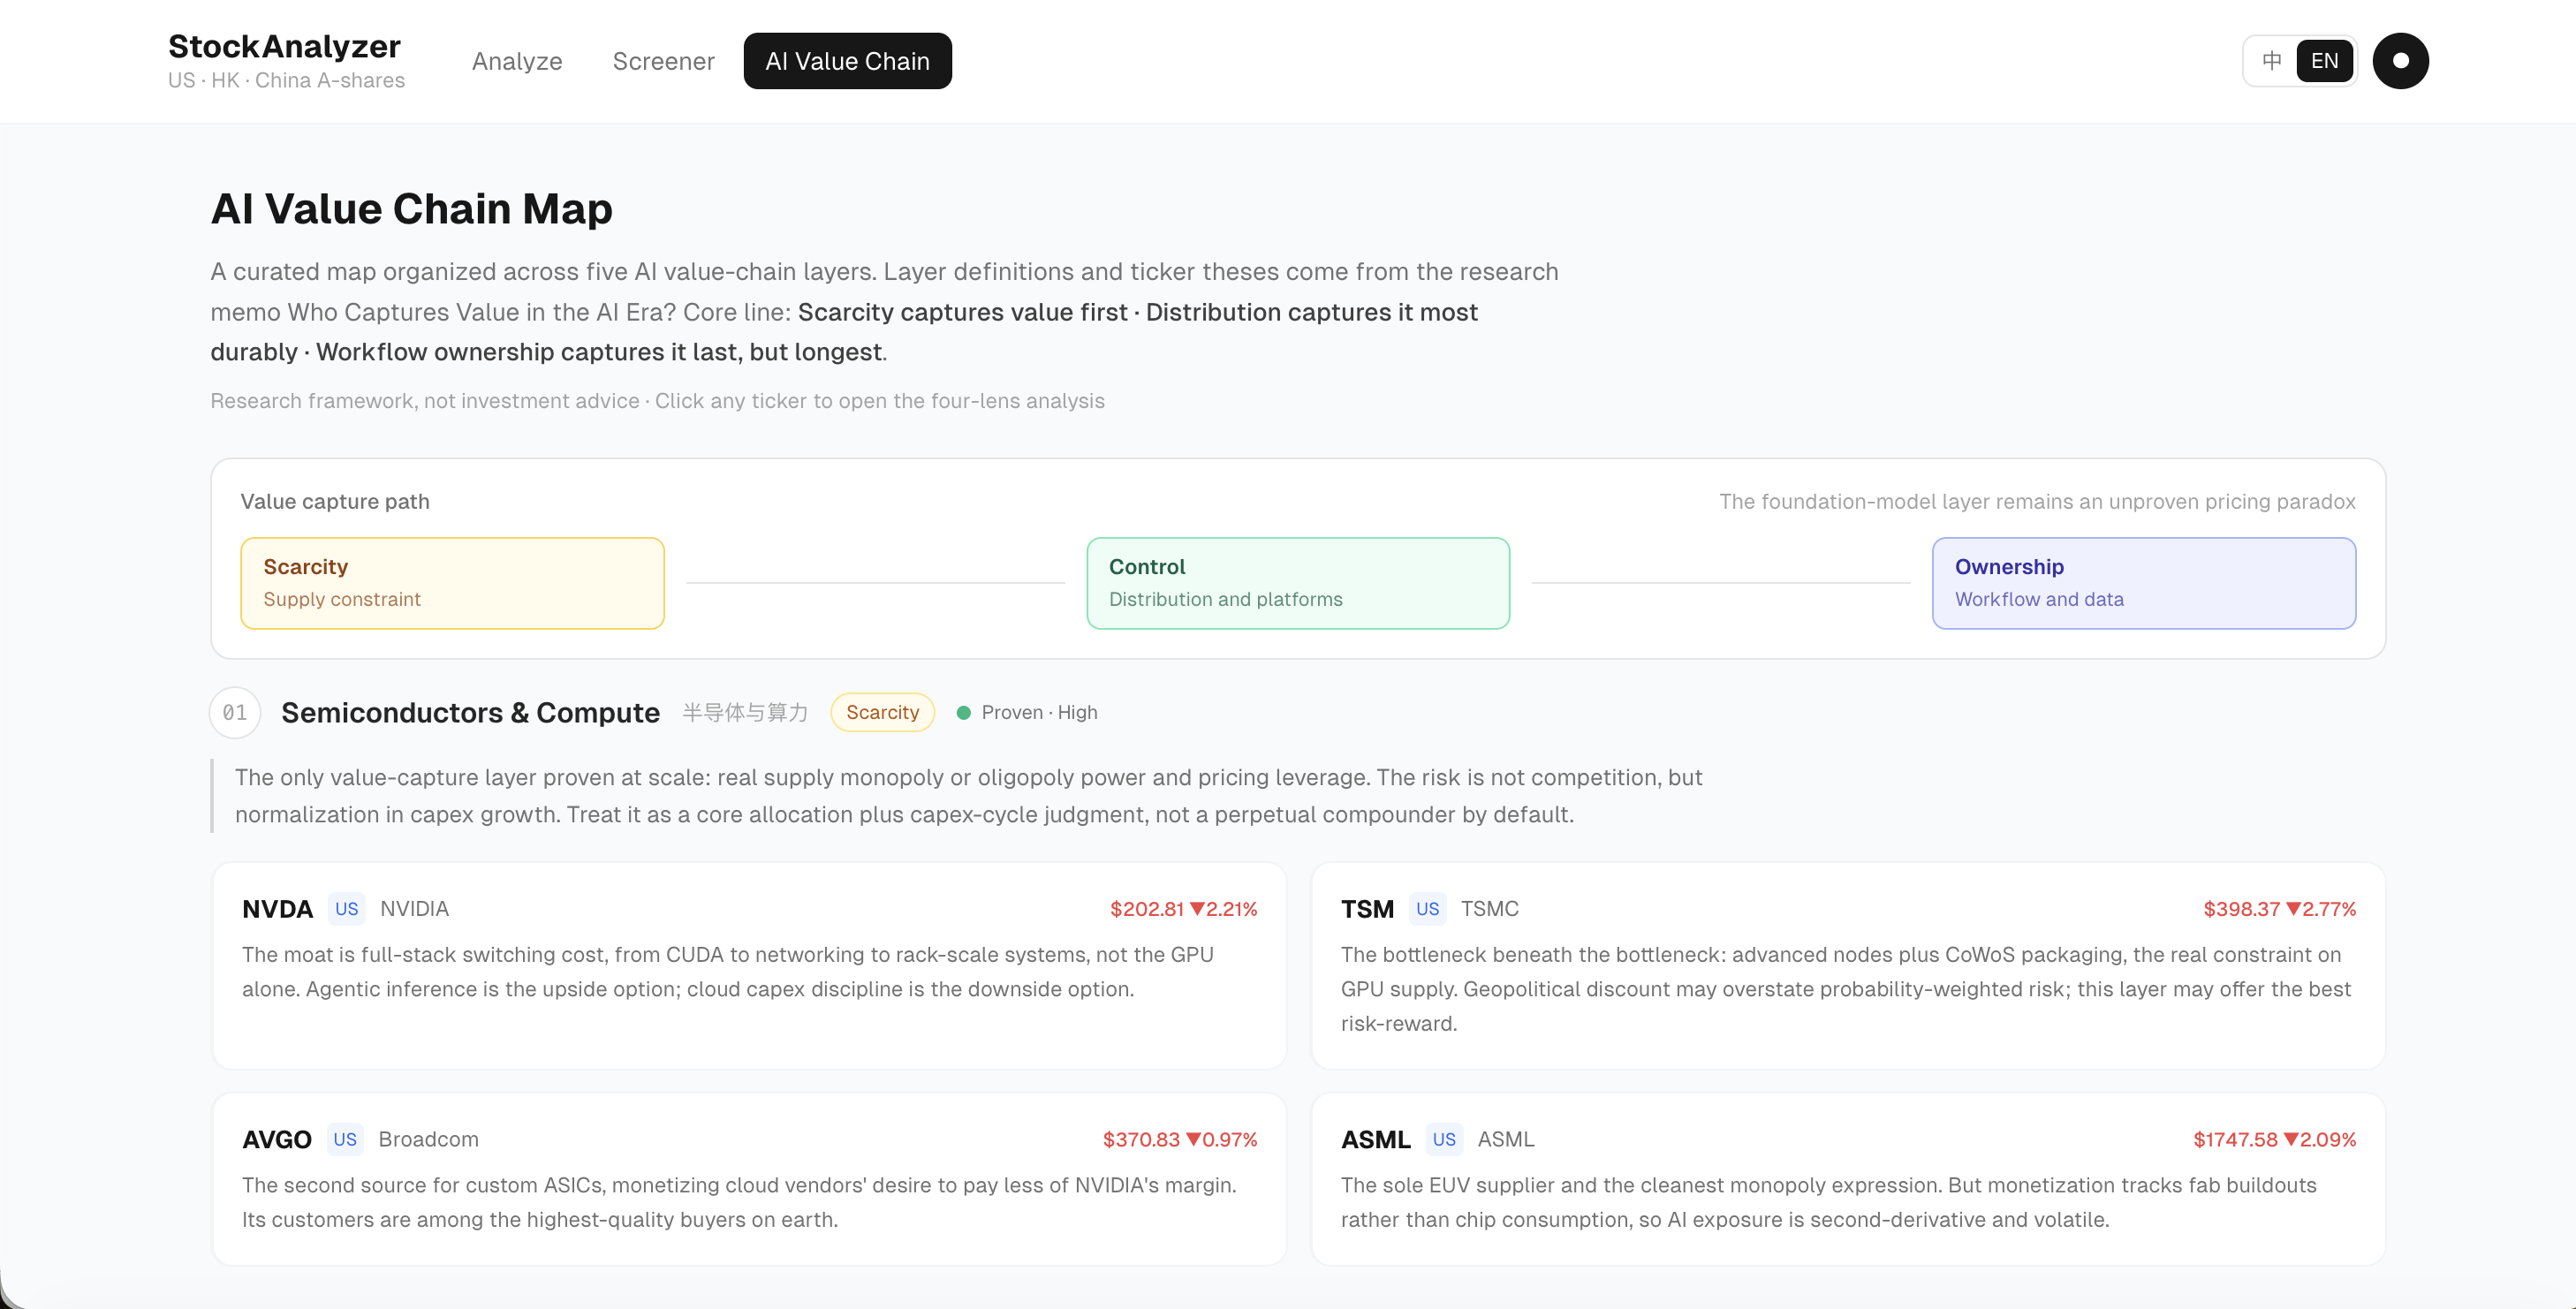Open the Screener tab

click(663, 61)
